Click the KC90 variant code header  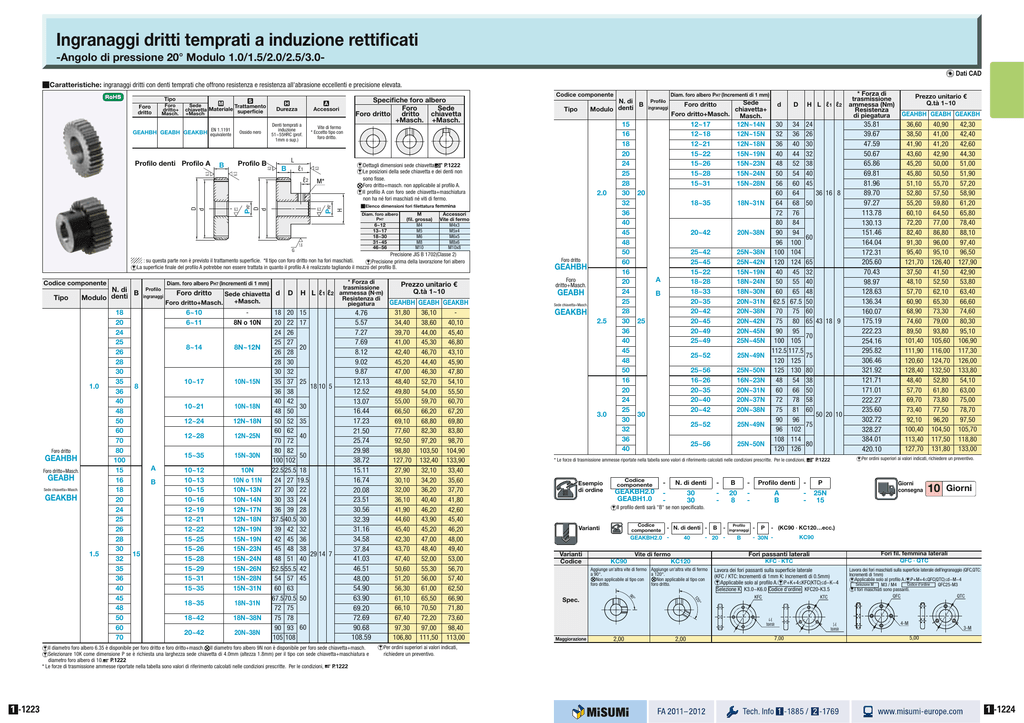coord(618,561)
